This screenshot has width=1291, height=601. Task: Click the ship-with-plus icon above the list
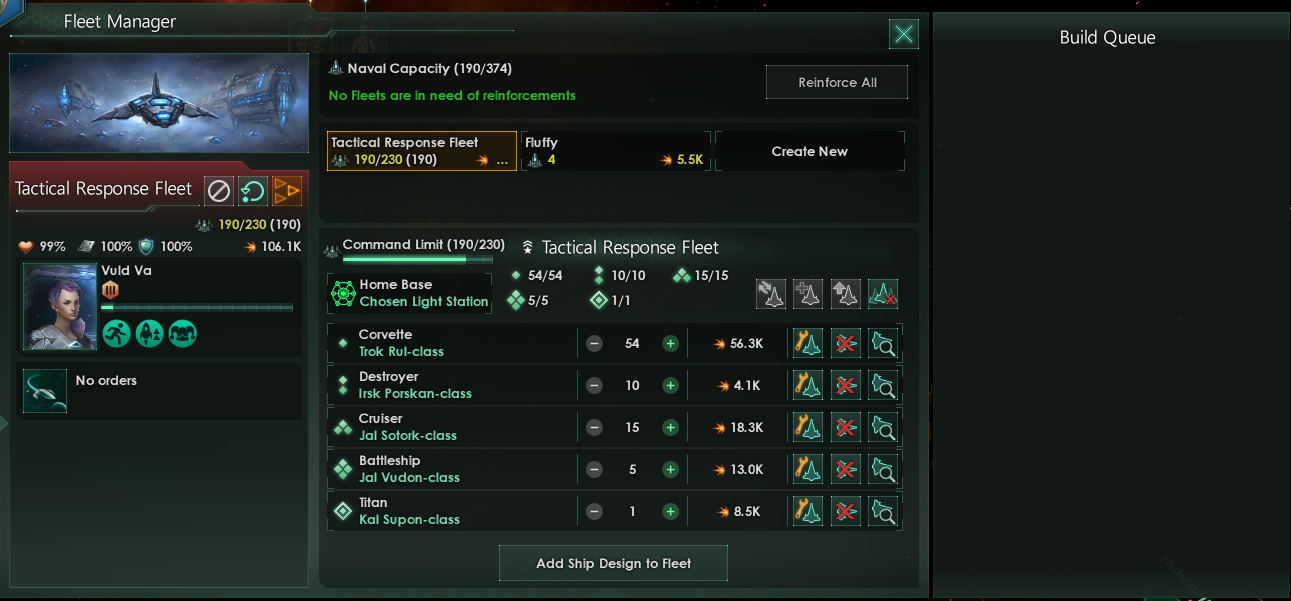click(x=808, y=294)
